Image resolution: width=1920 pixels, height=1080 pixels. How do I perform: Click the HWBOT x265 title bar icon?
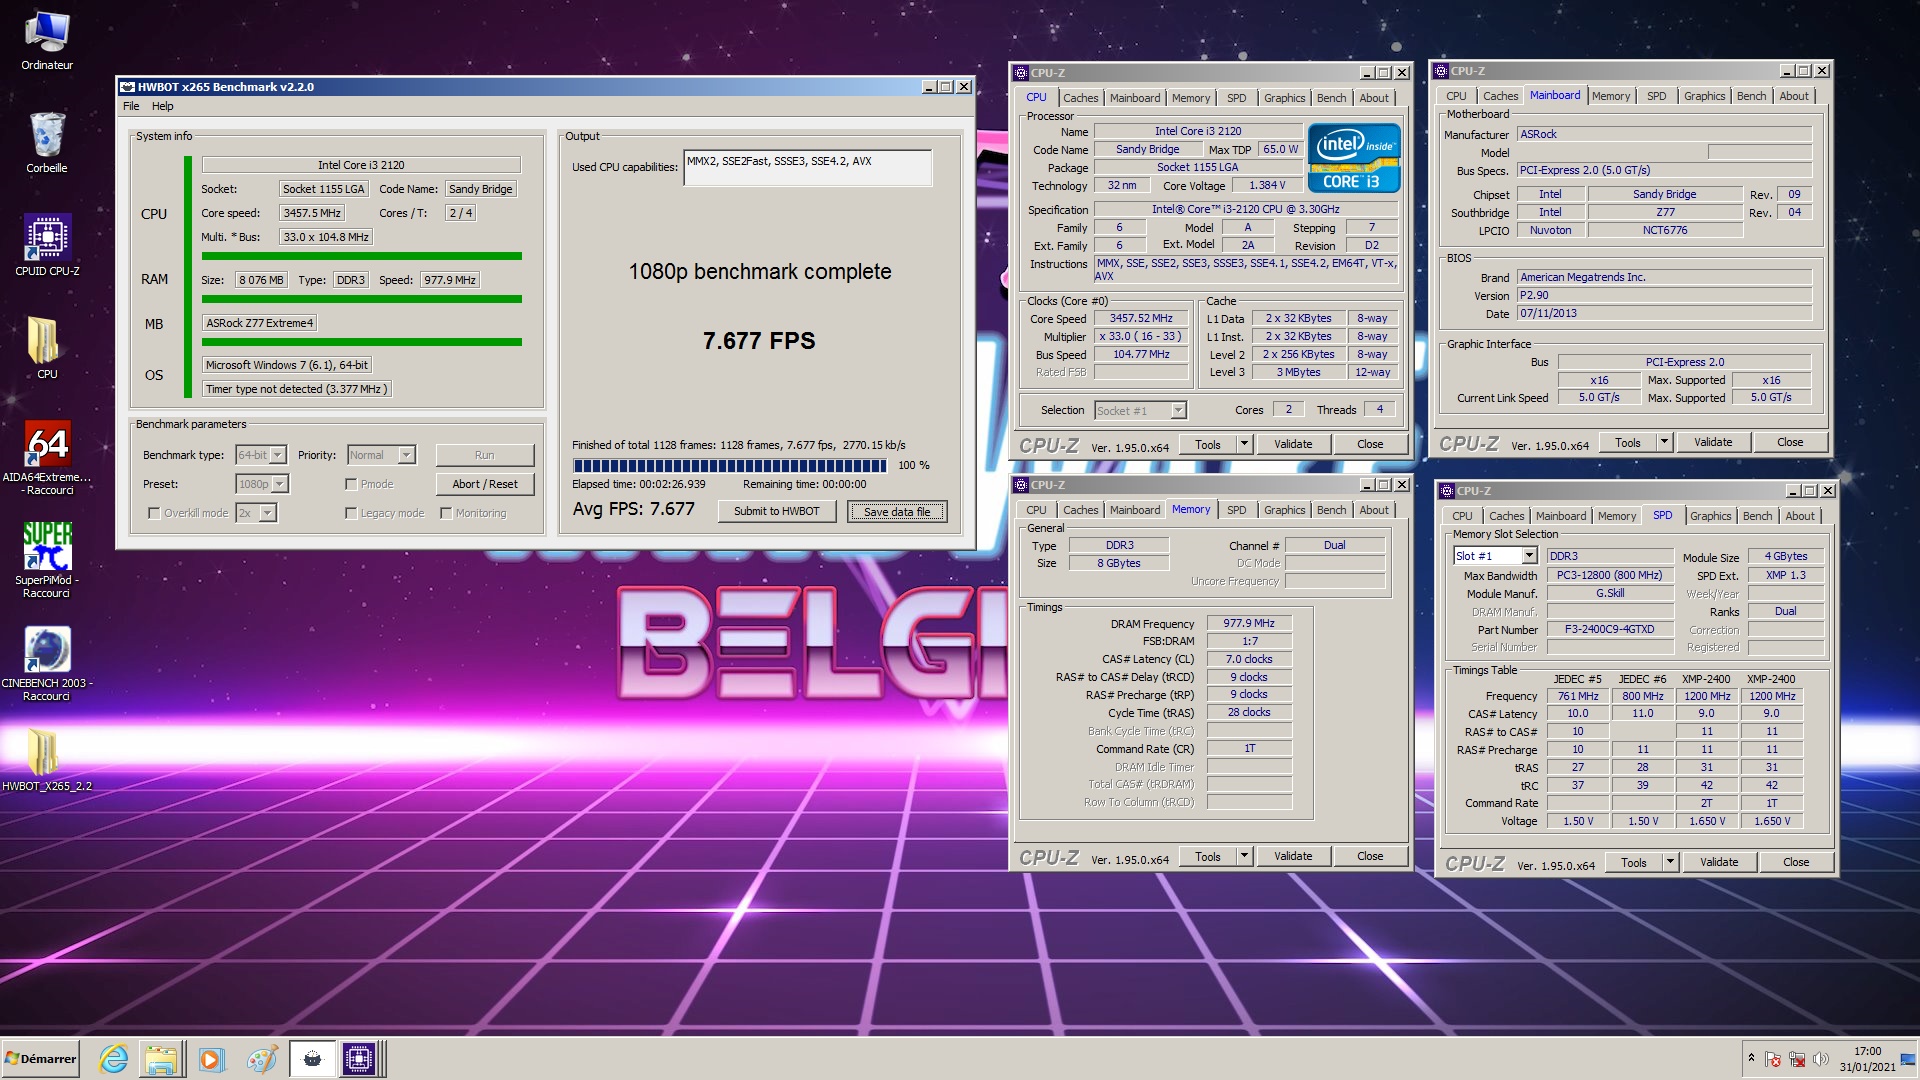[x=127, y=87]
